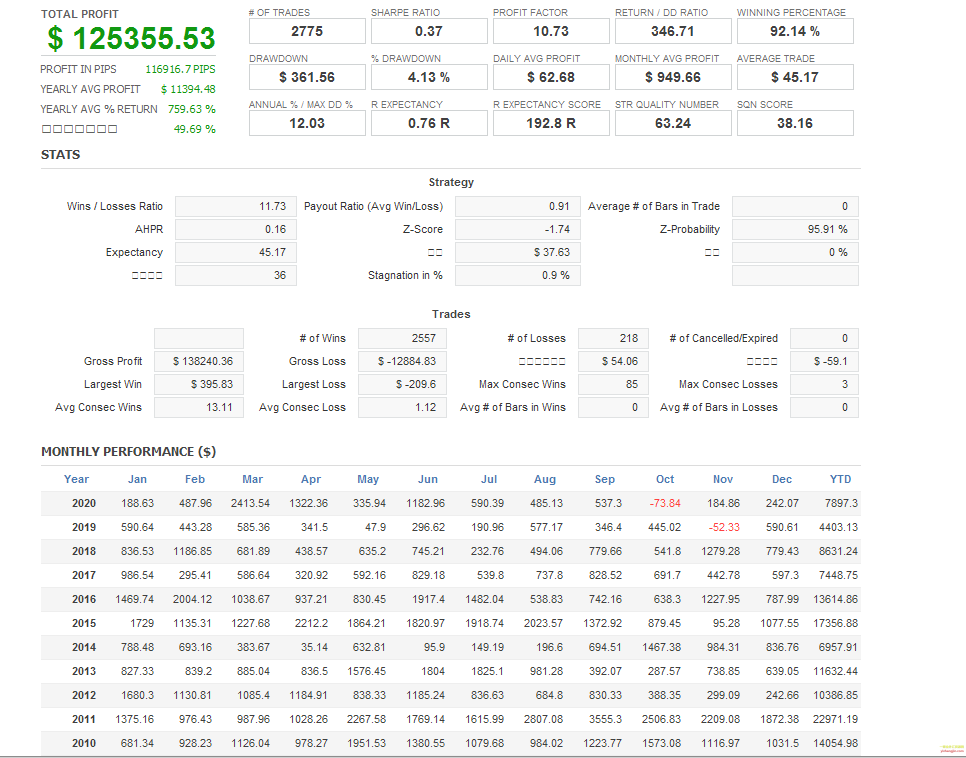Click the Jun column header
The height and width of the screenshot is (758, 966).
(x=428, y=479)
